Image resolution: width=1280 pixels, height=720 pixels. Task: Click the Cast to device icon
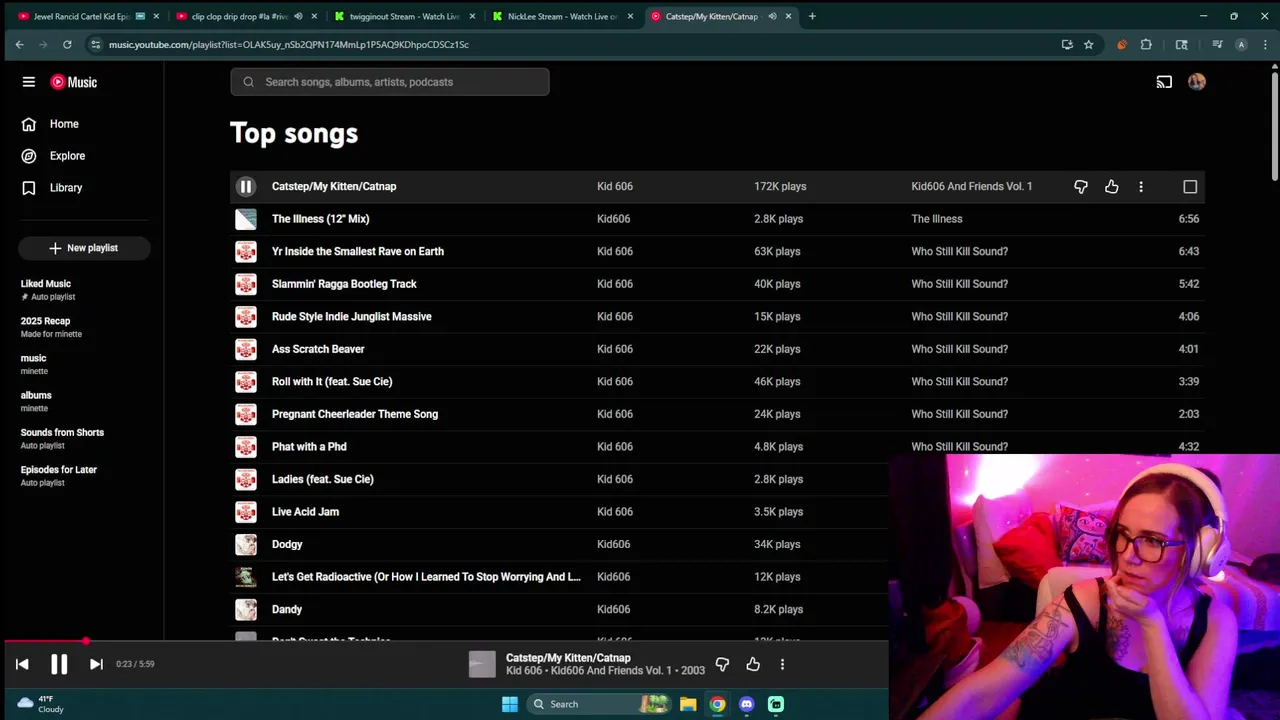click(1164, 82)
